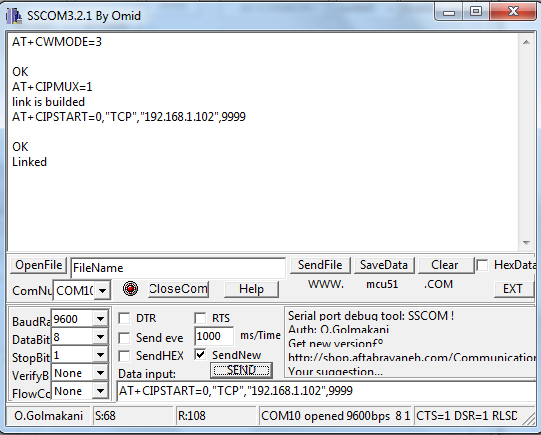Toggle the SendNew checkbox

[x=200, y=354]
